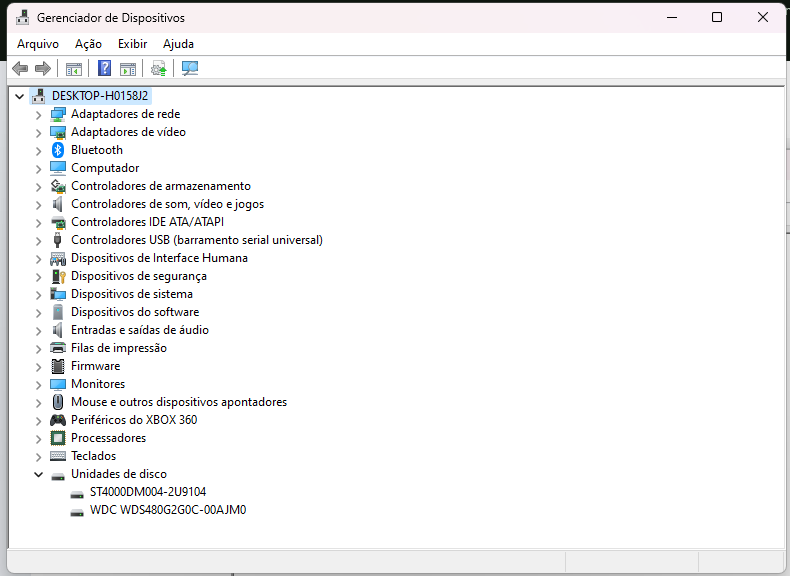Click the drive icon beside WDC WDS480G2G0C-00AJM0

coord(77,512)
